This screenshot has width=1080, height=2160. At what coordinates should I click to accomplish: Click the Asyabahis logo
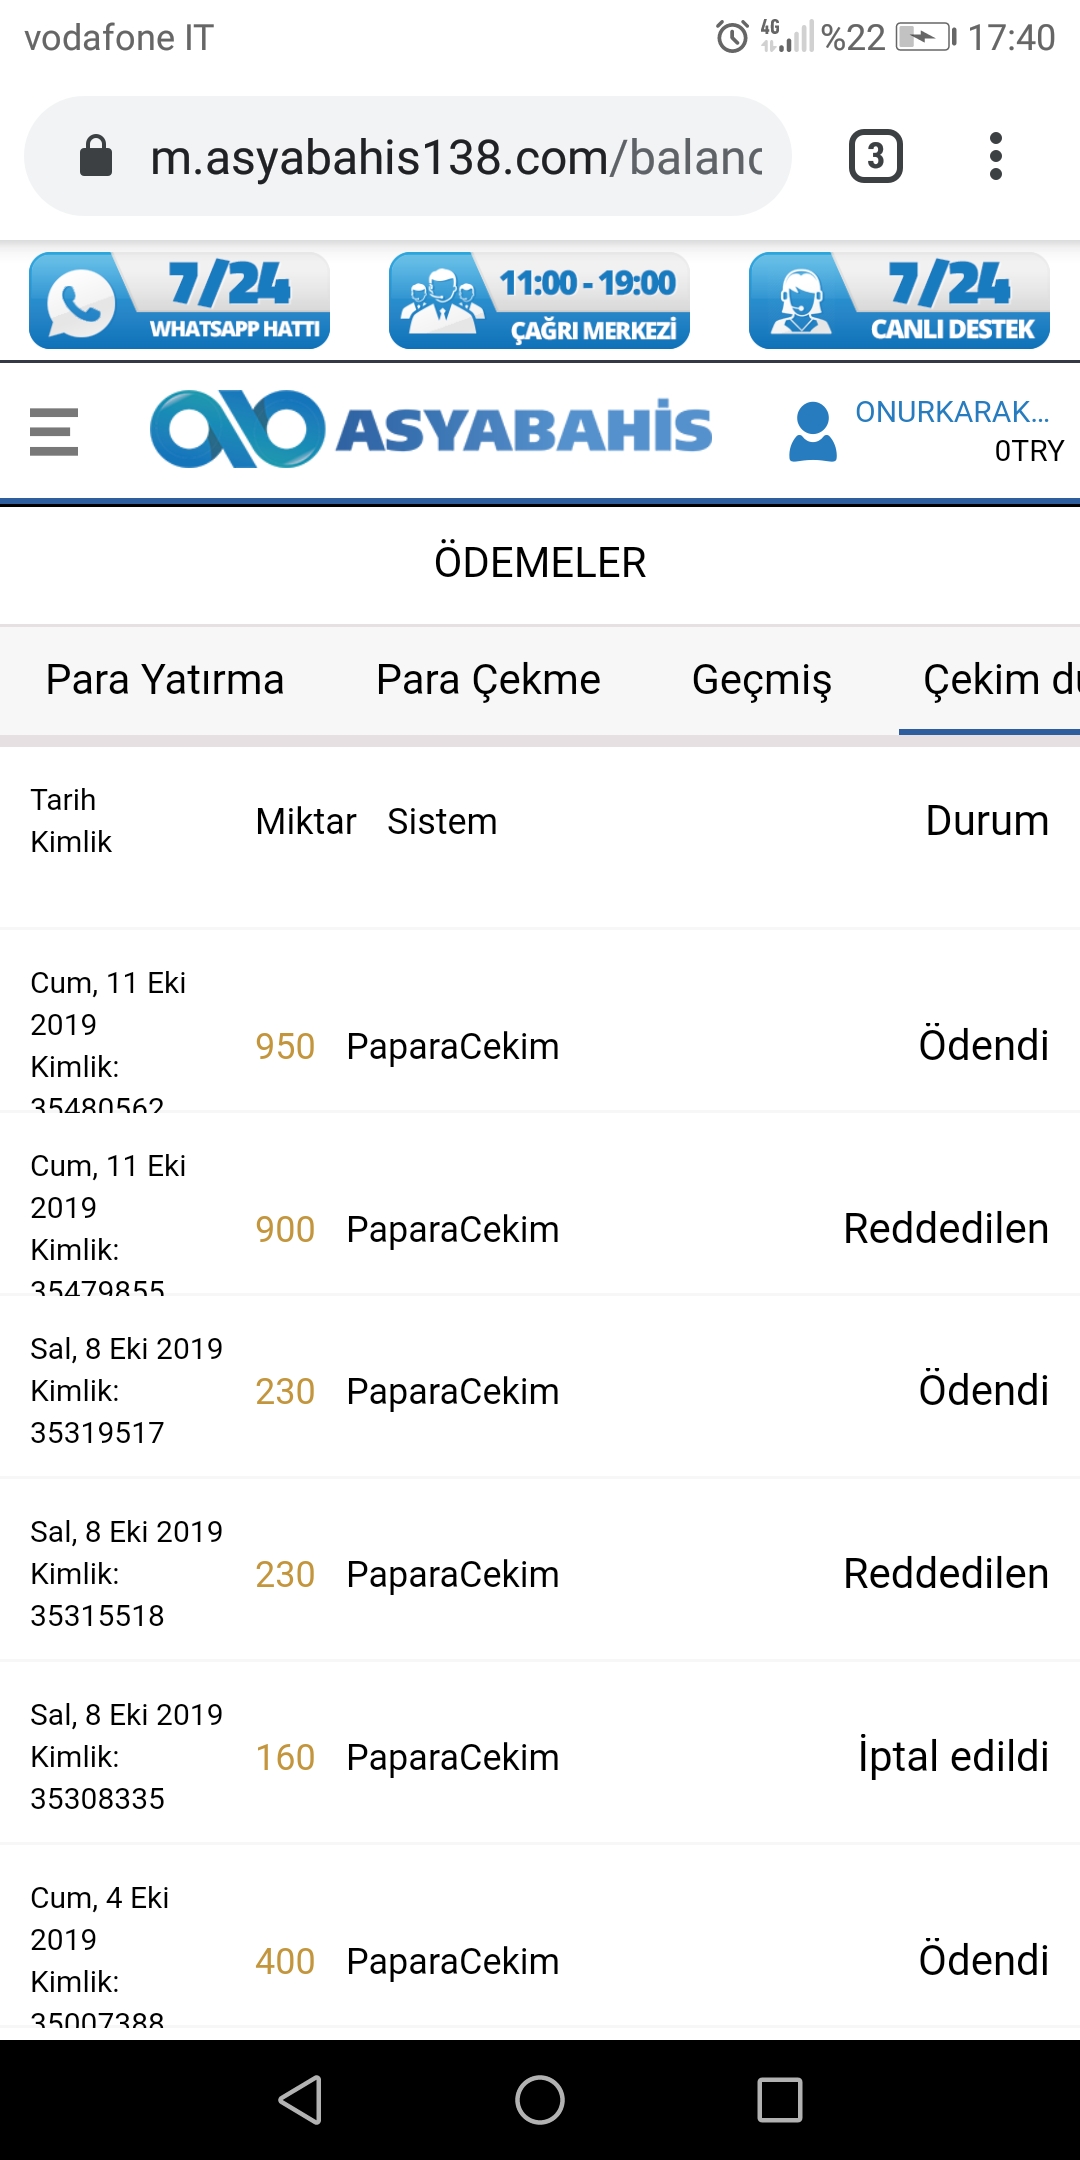431,429
